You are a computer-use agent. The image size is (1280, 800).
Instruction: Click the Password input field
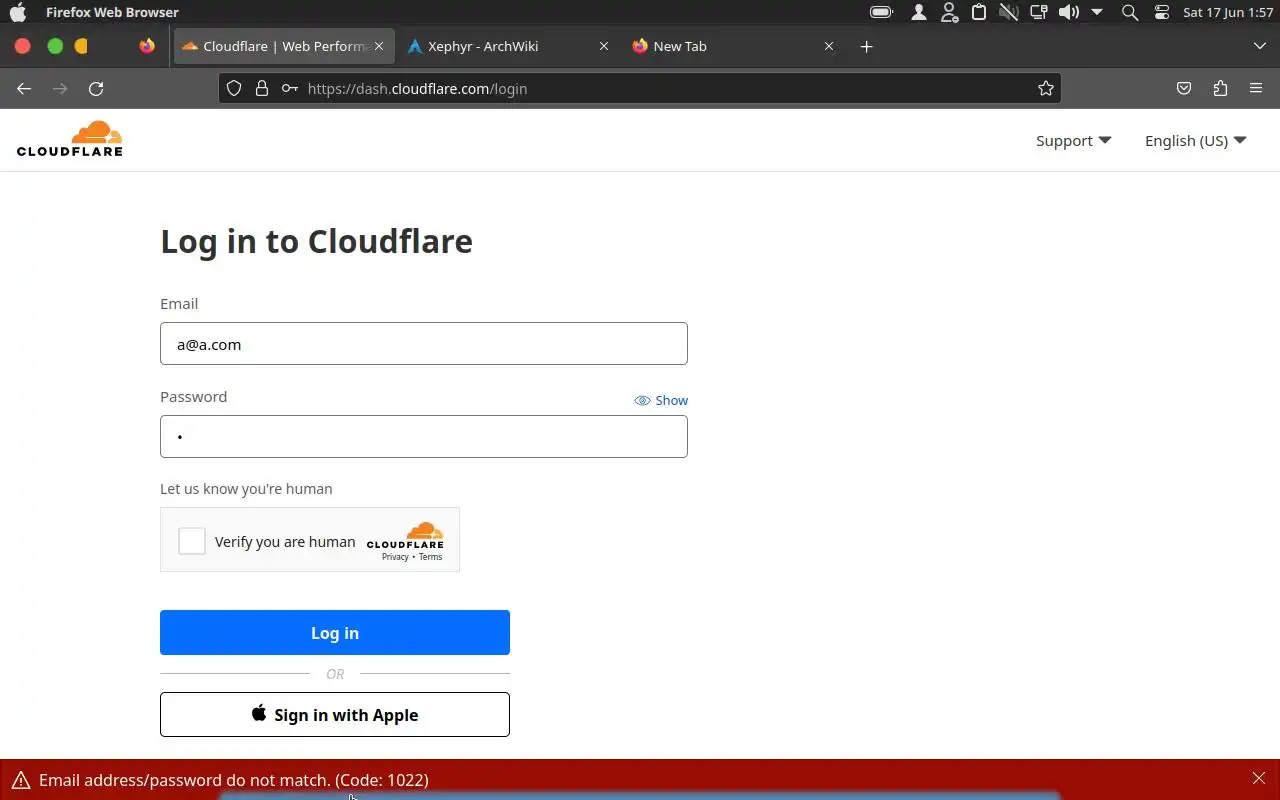[x=424, y=436]
